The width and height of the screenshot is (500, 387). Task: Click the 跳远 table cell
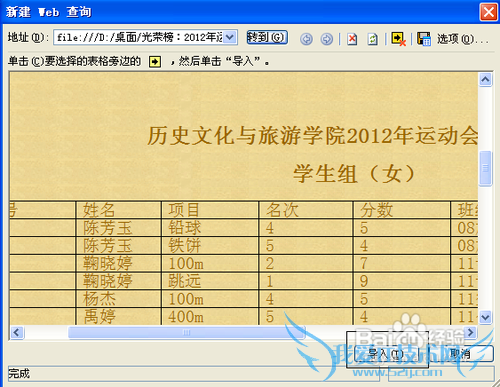[x=210, y=281]
